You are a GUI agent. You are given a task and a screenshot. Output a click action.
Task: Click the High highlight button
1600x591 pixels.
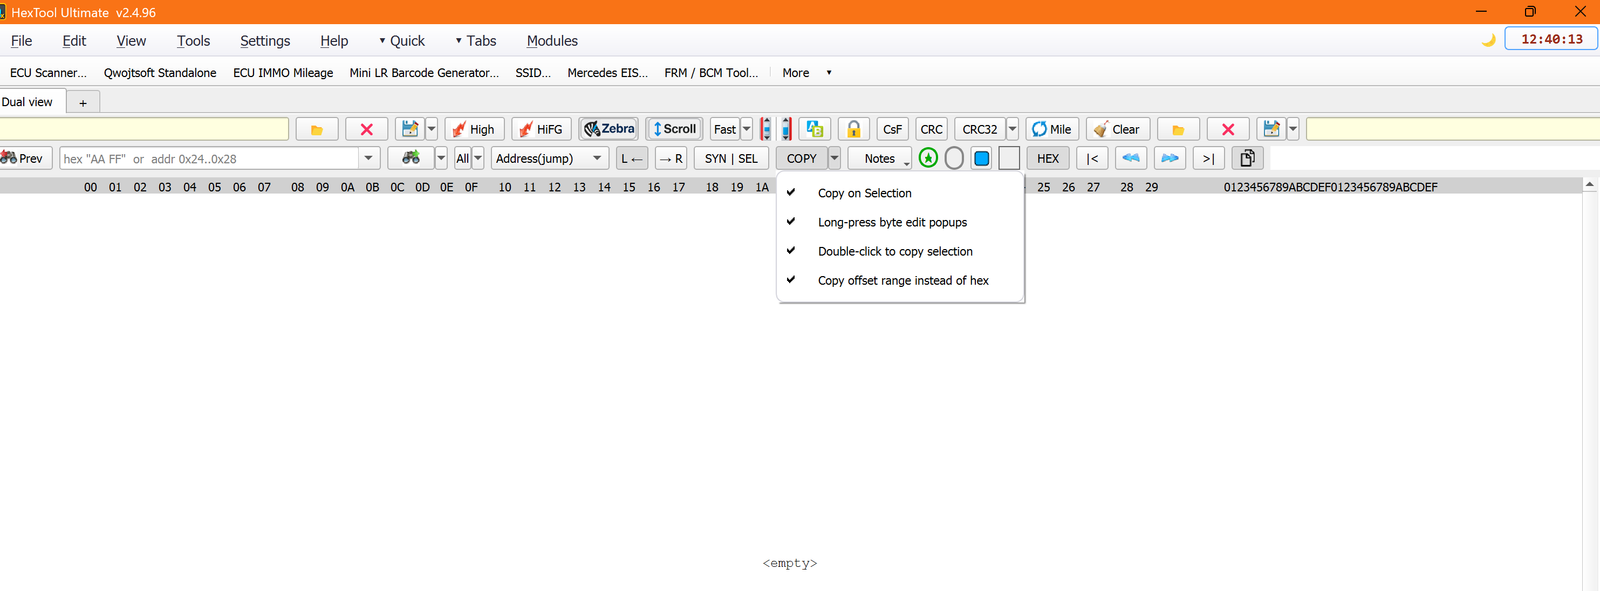tap(474, 129)
